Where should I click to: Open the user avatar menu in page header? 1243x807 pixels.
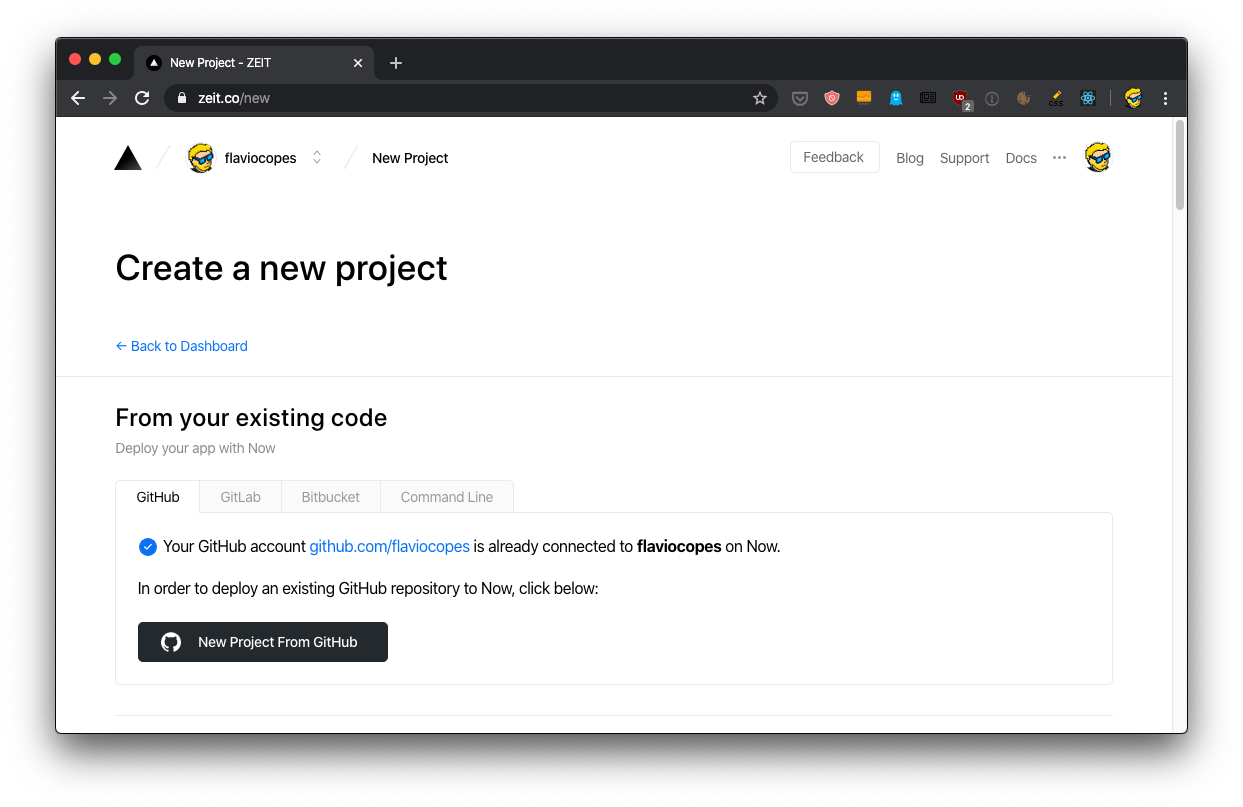coord(1097,158)
